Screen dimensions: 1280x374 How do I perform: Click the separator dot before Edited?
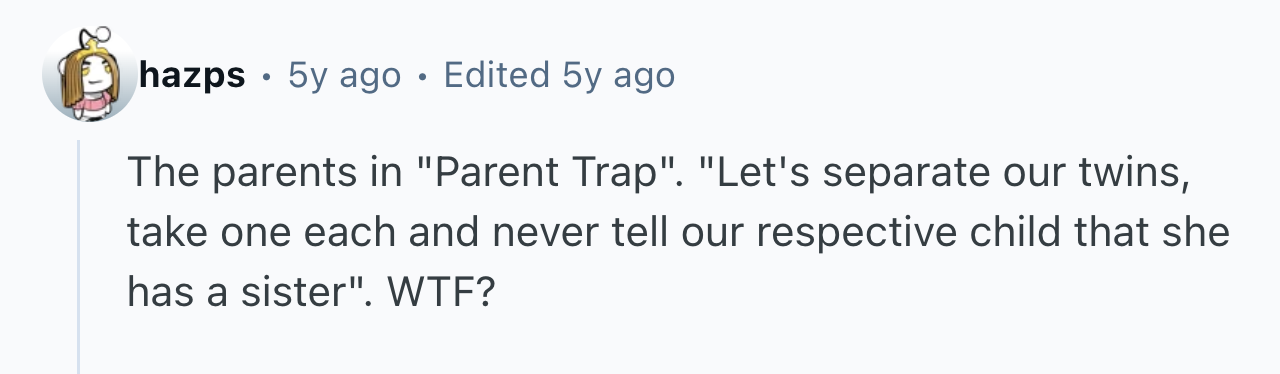422,76
